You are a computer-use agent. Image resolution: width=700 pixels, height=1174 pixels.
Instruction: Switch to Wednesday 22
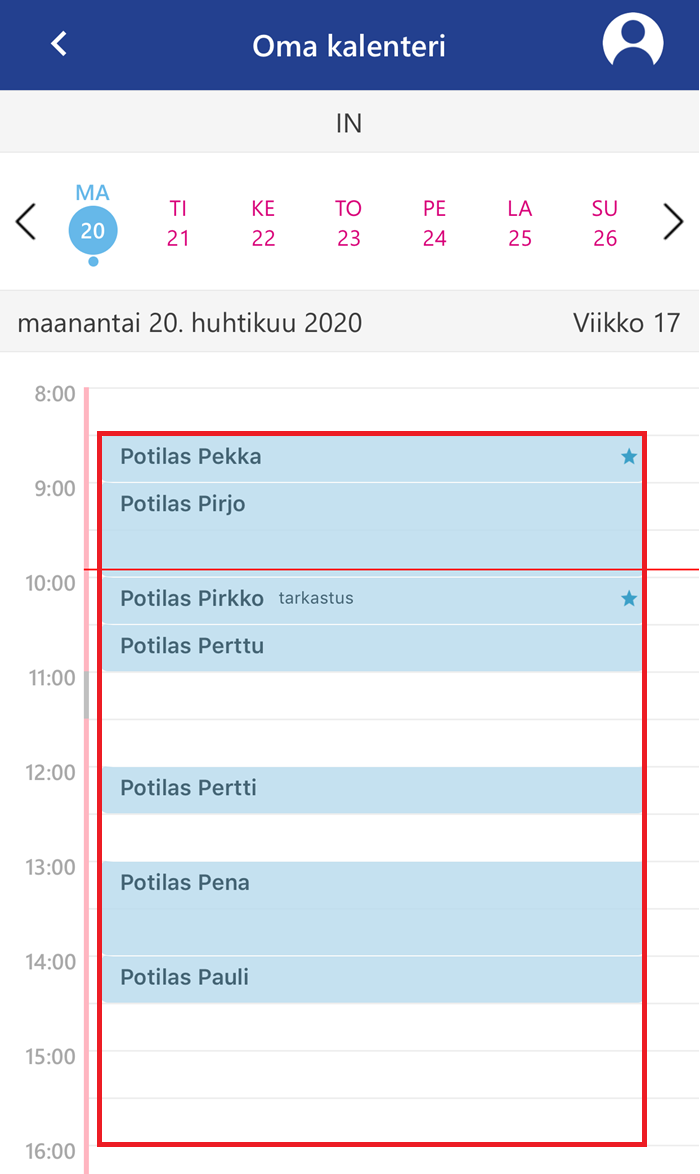pyautogui.click(x=263, y=223)
